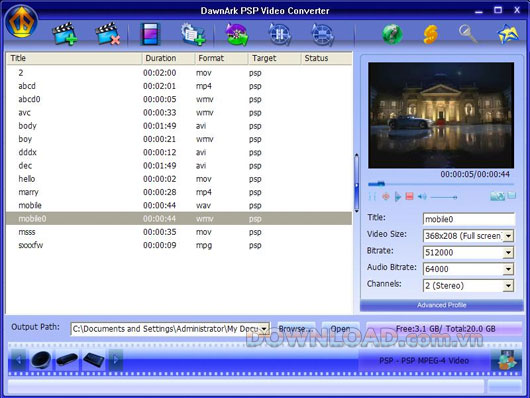The image size is (530, 398).
Task: Mute the preview via speaker icon
Action: pos(422,196)
